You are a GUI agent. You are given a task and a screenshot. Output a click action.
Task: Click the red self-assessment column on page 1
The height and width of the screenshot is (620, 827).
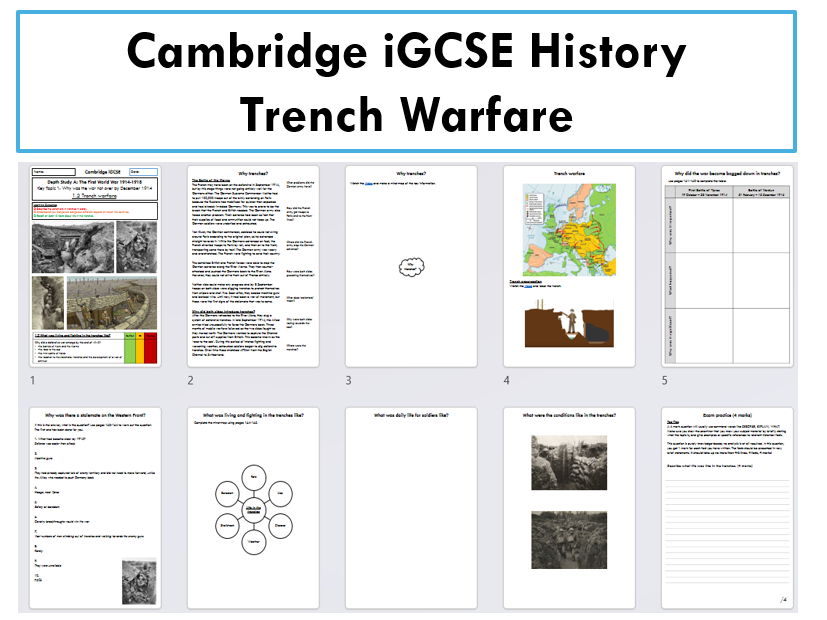[x=151, y=347]
